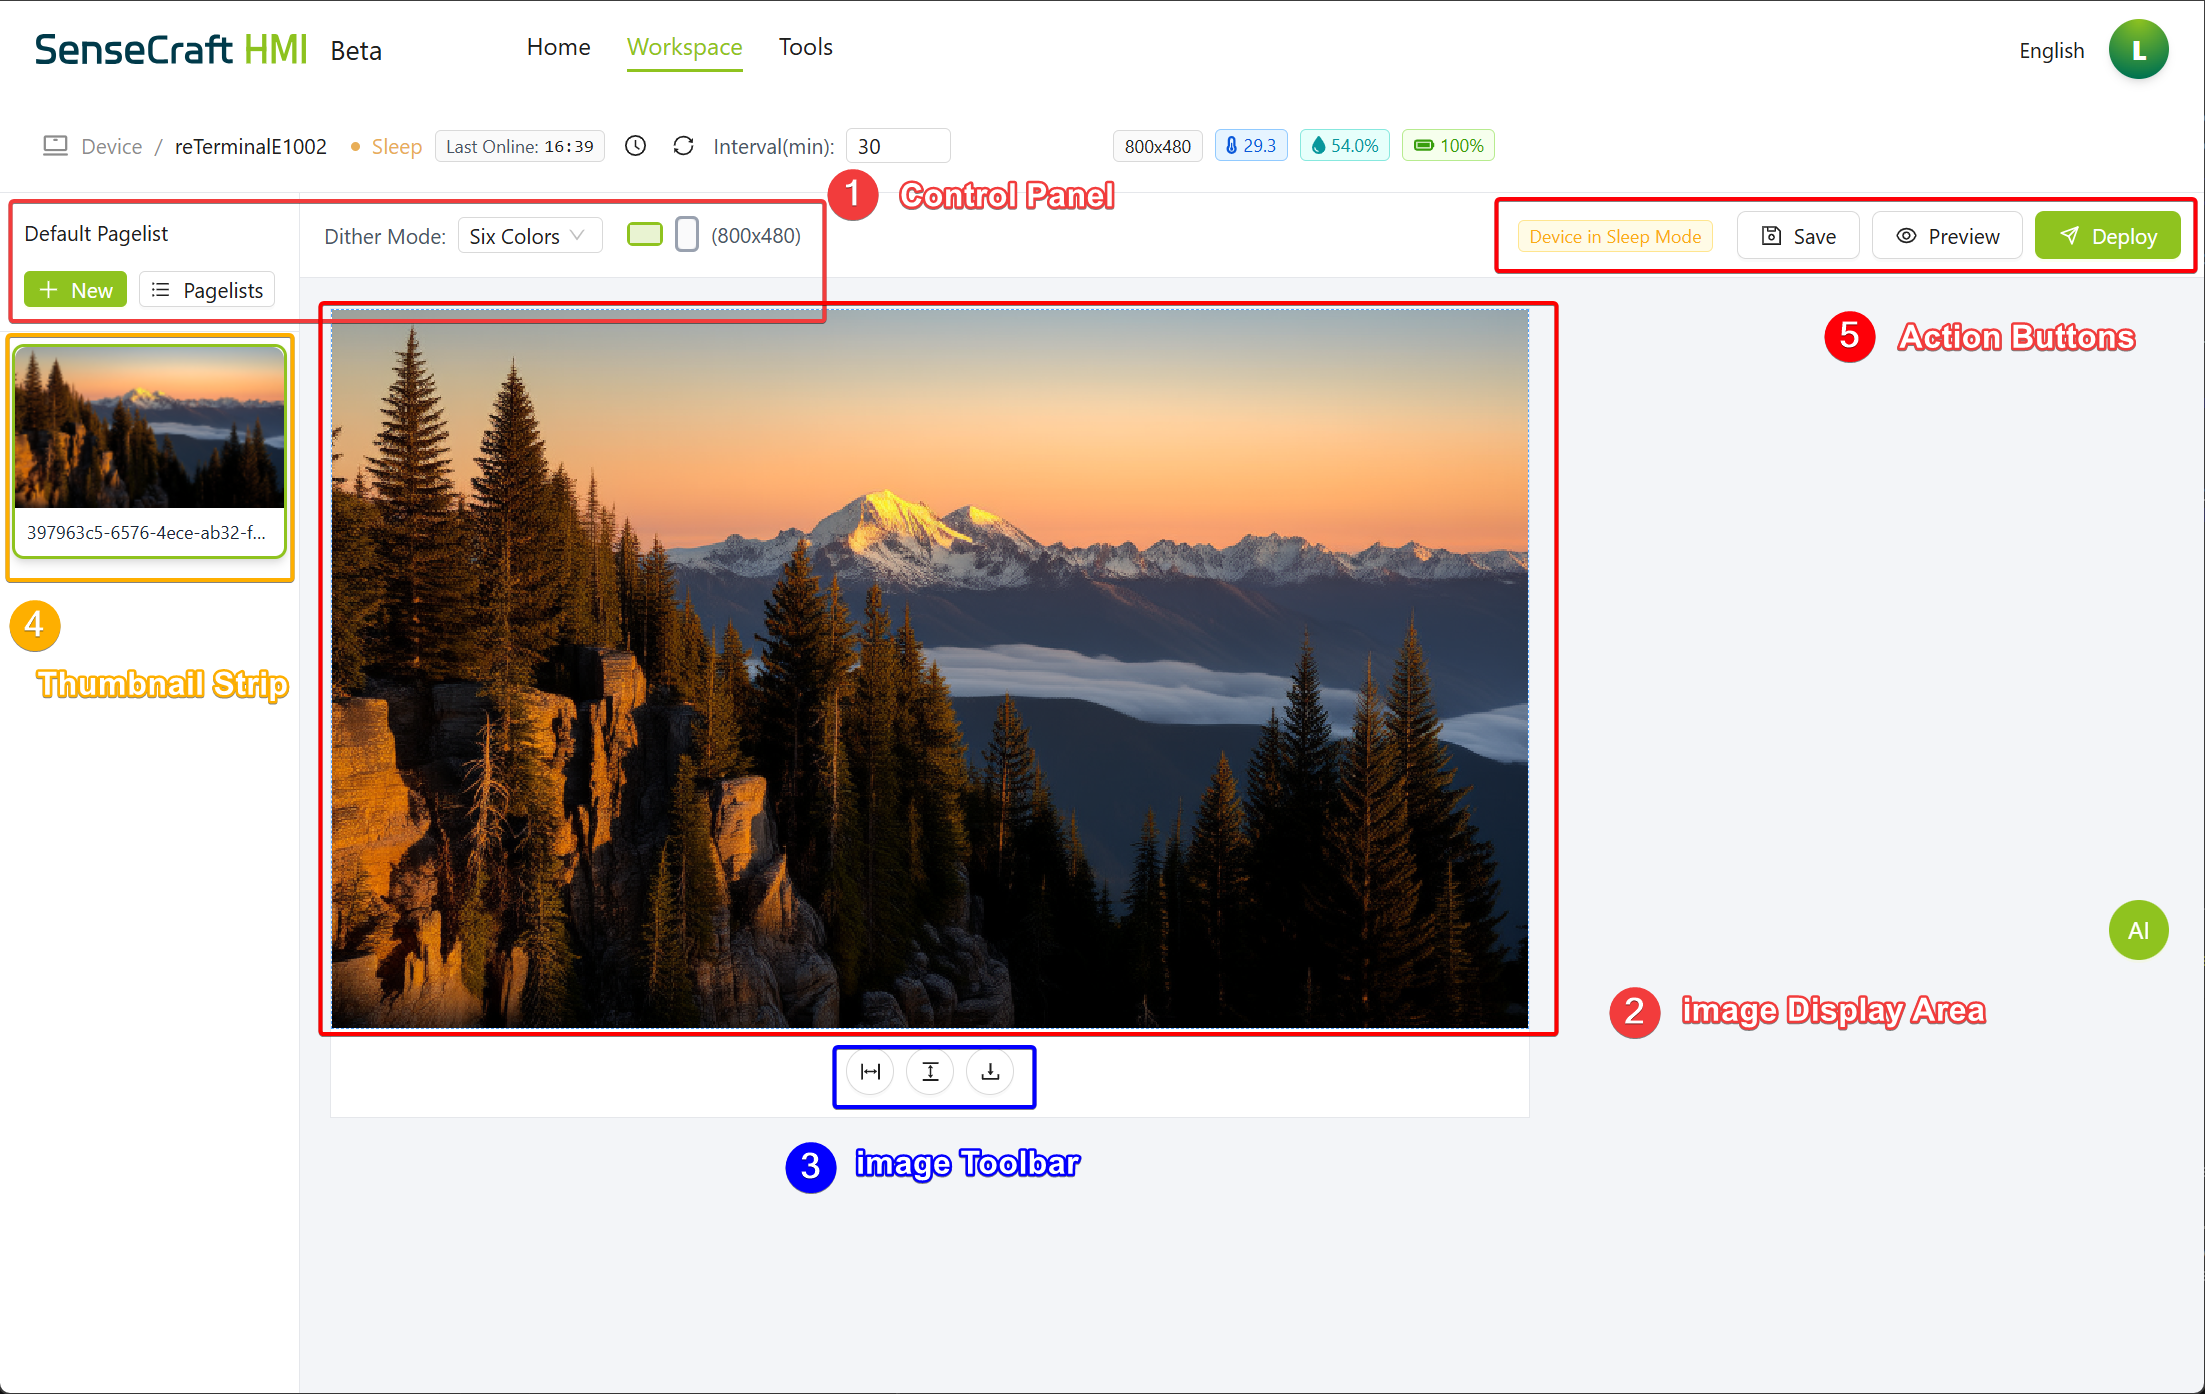Click the Save button
Image resolution: width=2205 pixels, height=1394 pixels.
[x=1798, y=236]
